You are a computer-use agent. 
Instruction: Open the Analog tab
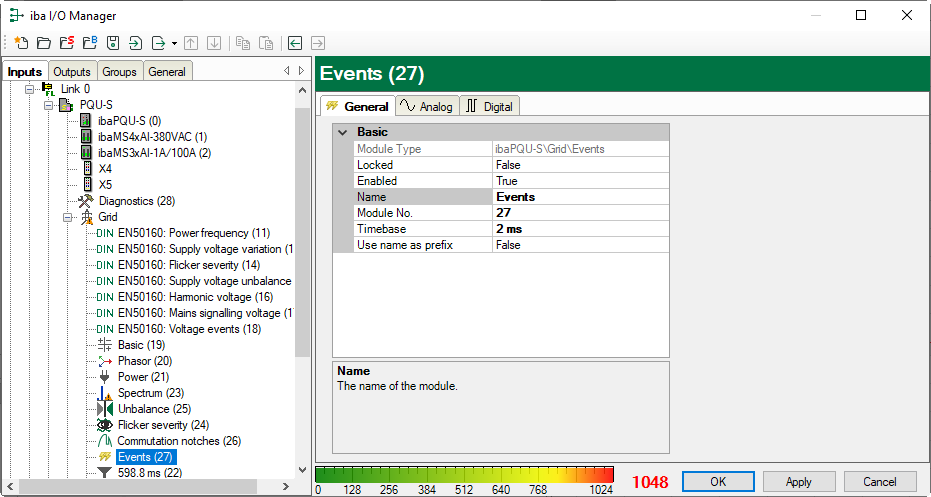[x=426, y=107]
